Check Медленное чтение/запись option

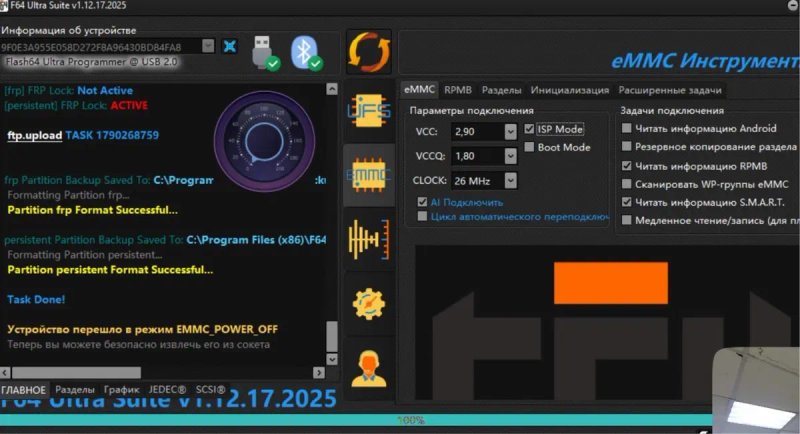coord(627,220)
